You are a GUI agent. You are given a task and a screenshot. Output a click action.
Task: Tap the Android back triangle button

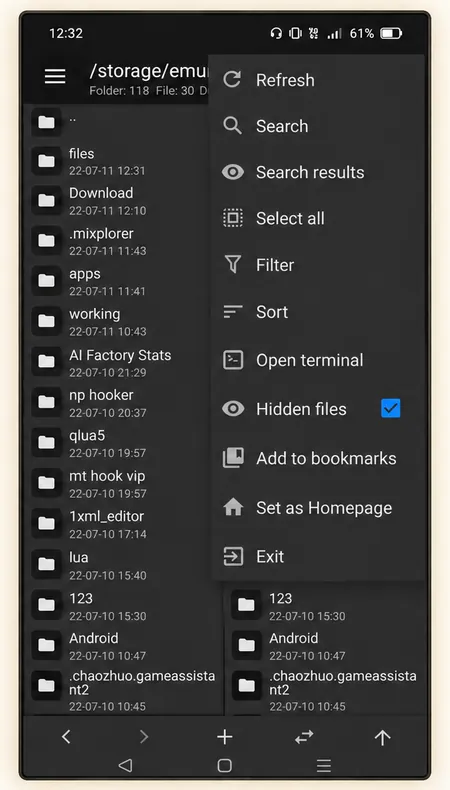125,766
